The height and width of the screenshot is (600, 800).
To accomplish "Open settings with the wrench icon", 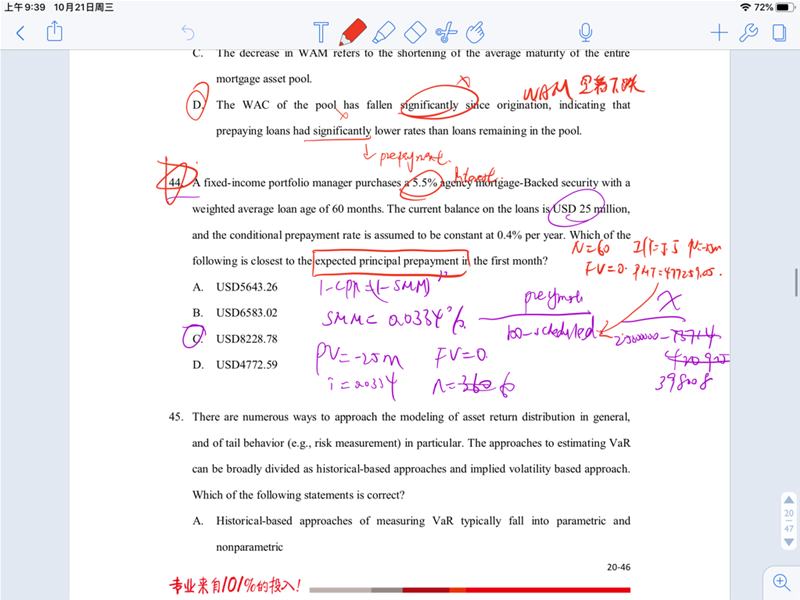I will click(748, 33).
